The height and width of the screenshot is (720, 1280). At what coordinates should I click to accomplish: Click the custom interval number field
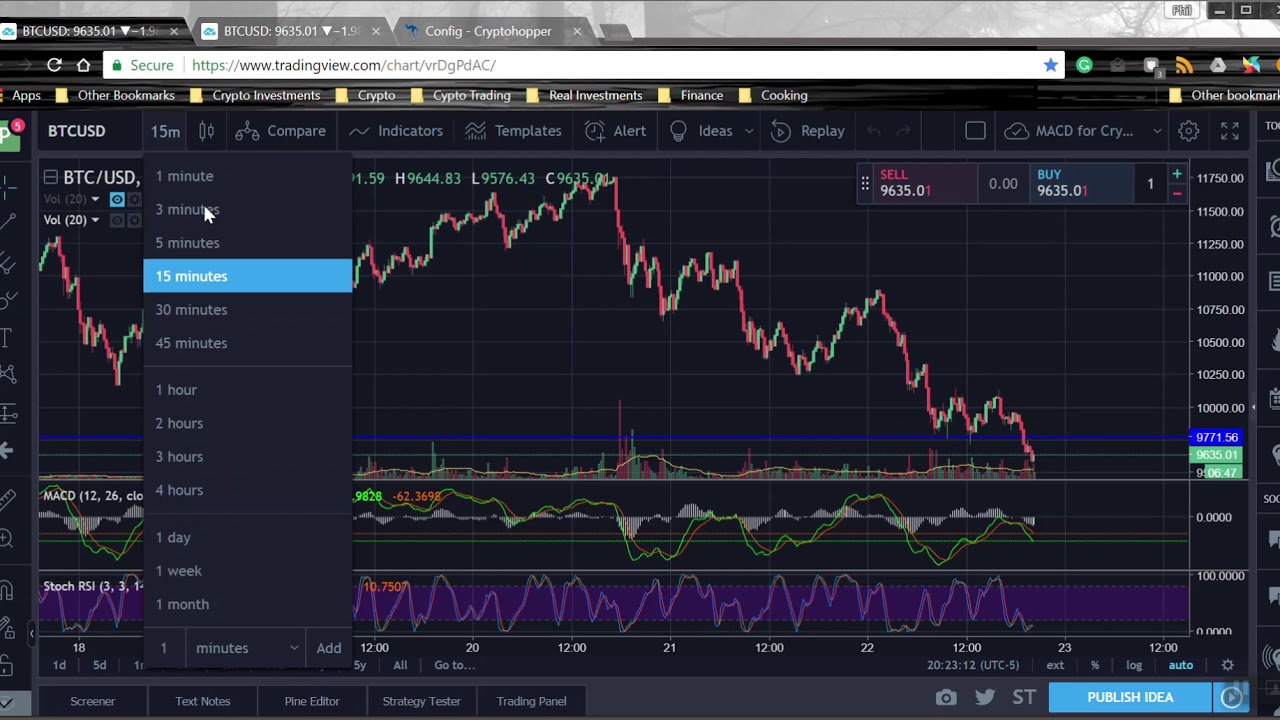164,648
